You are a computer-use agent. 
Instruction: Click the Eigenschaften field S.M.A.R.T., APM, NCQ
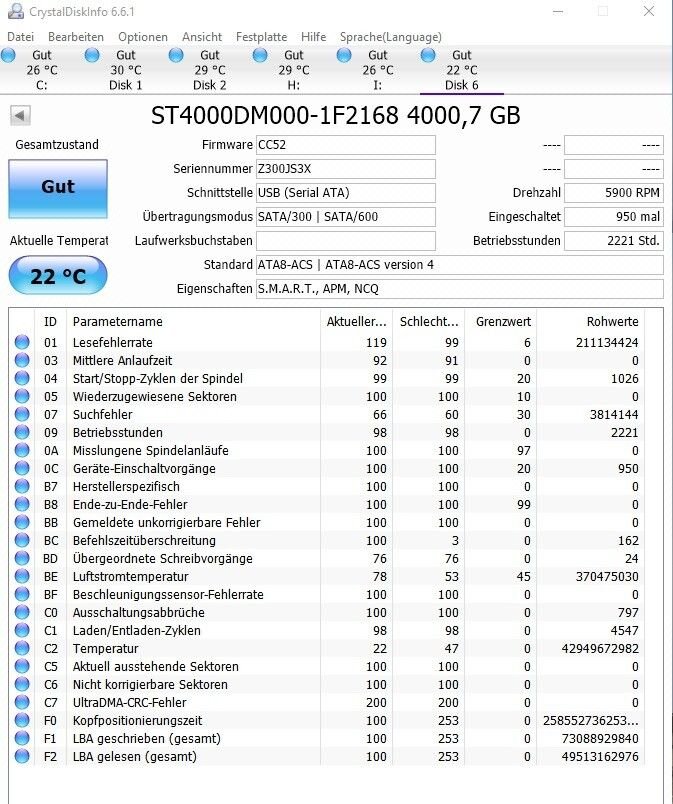click(x=460, y=289)
